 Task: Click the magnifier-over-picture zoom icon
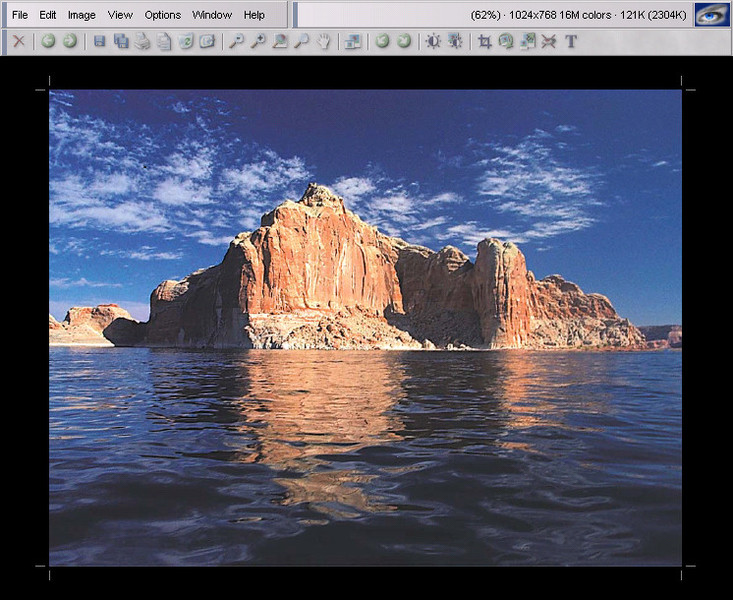(x=280, y=41)
